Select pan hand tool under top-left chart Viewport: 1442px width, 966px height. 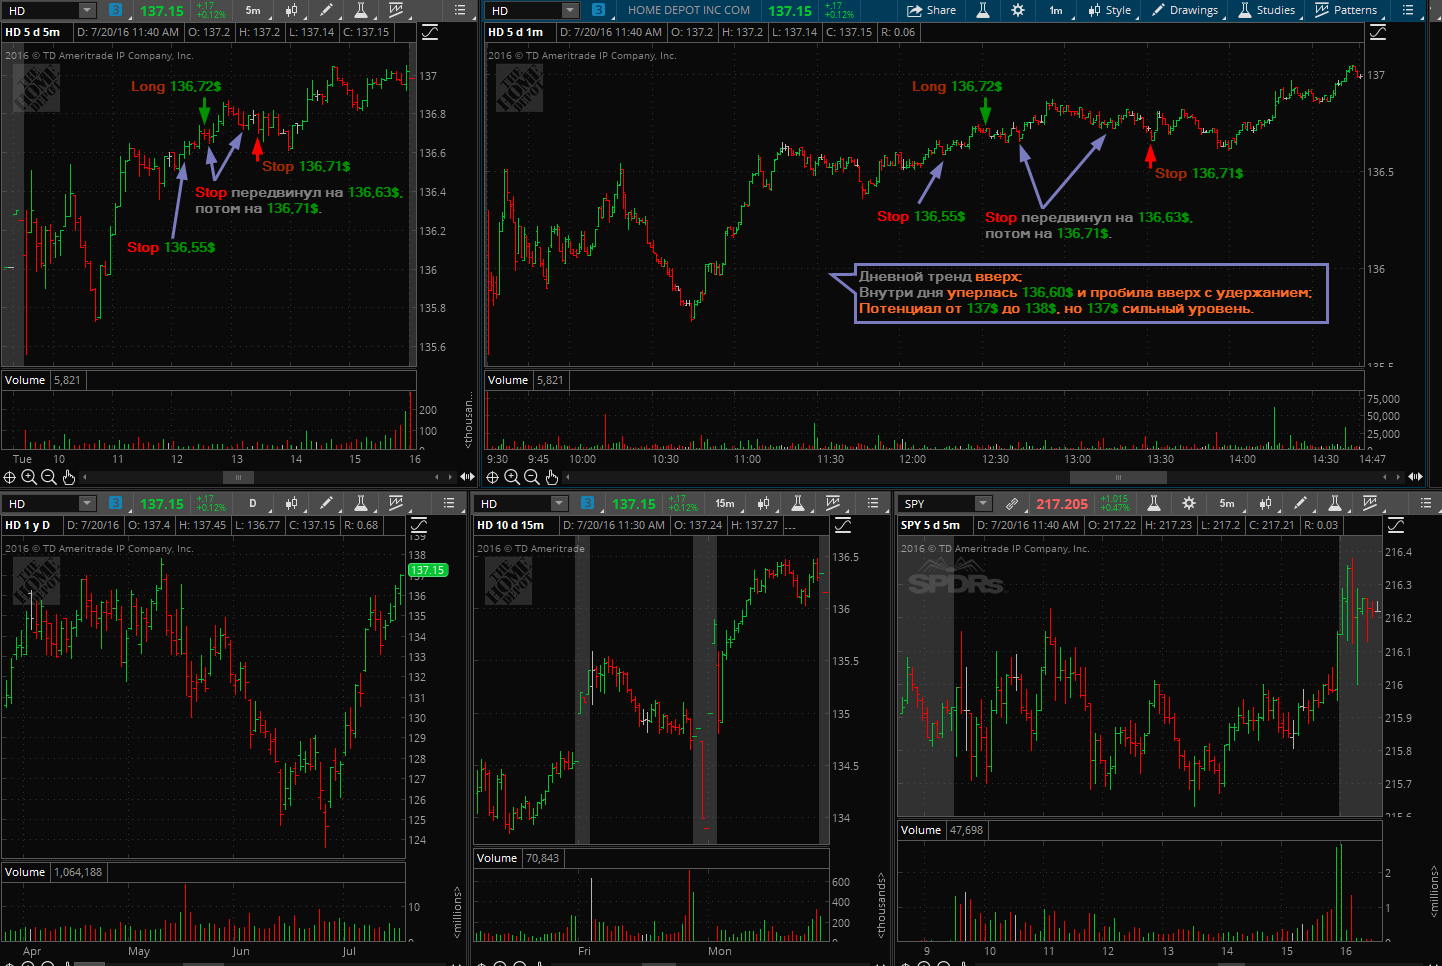pyautogui.click(x=68, y=477)
